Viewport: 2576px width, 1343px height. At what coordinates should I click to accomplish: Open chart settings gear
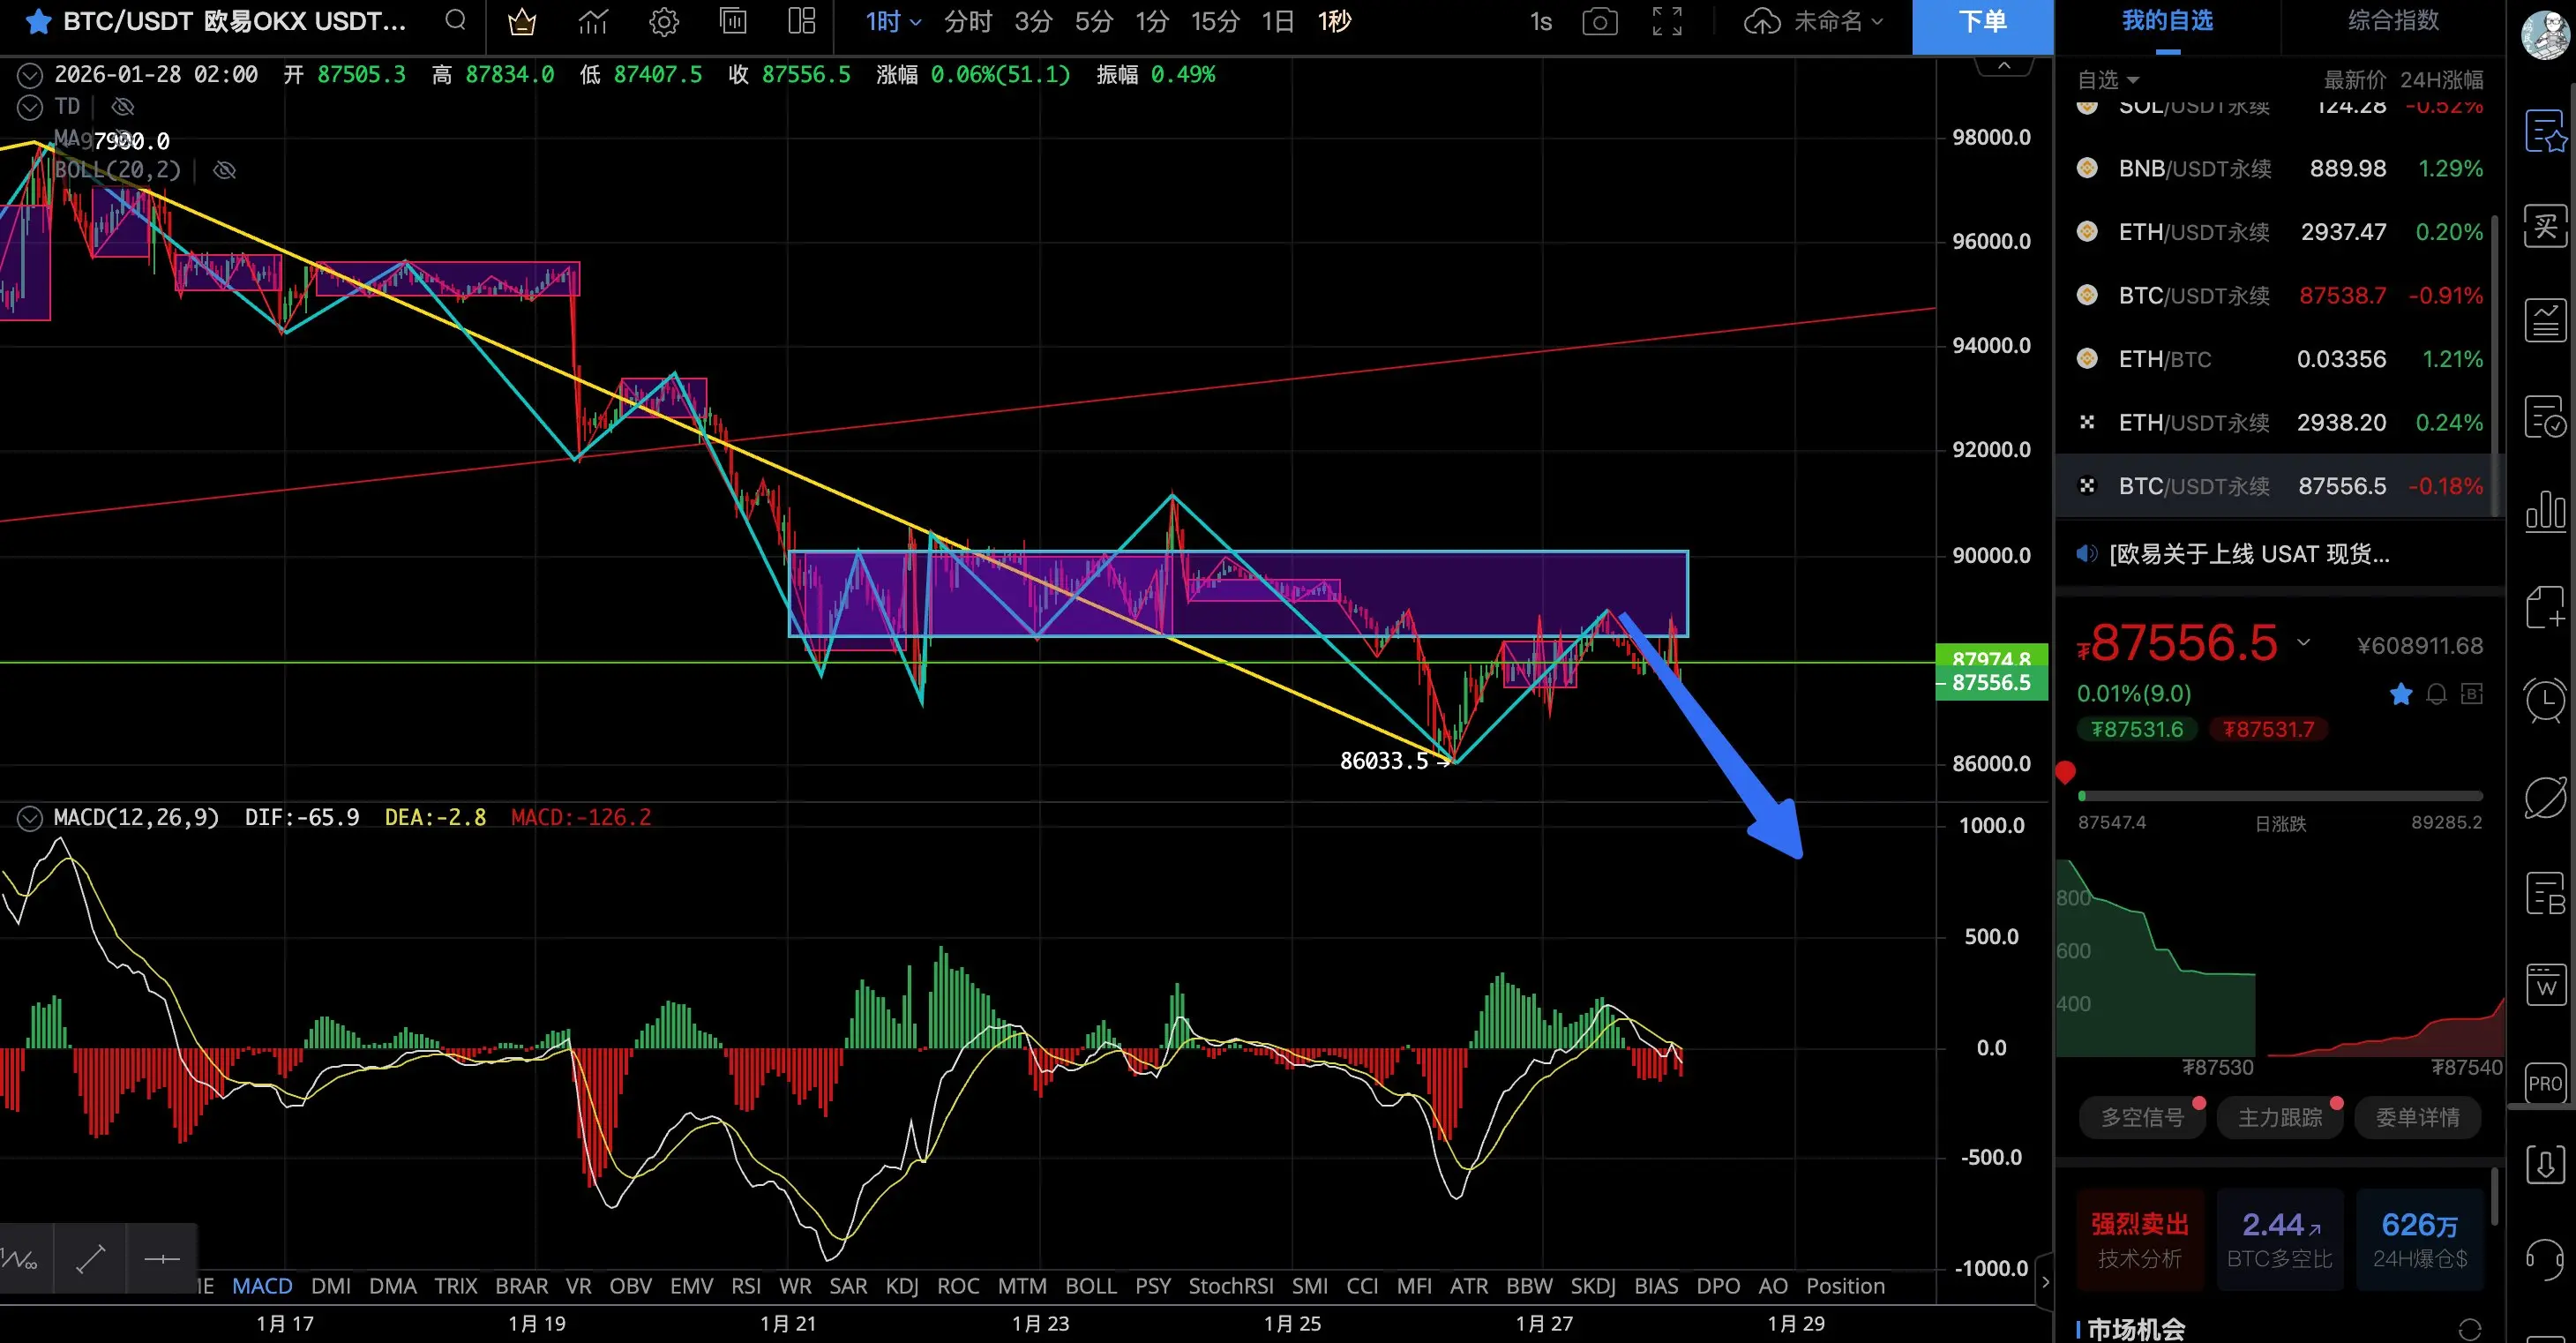pos(664,22)
